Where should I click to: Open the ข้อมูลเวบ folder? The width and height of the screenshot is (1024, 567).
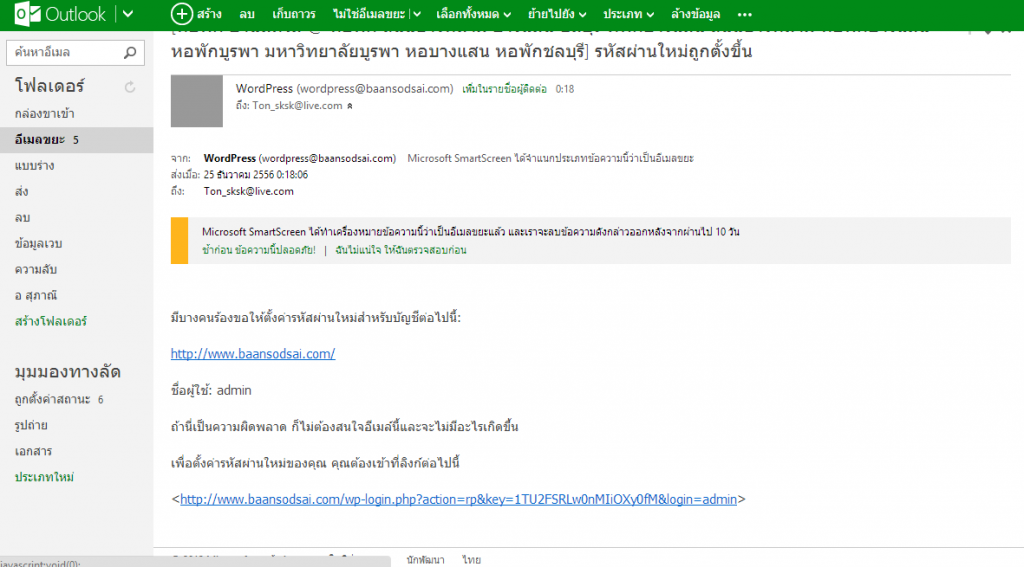[39, 244]
